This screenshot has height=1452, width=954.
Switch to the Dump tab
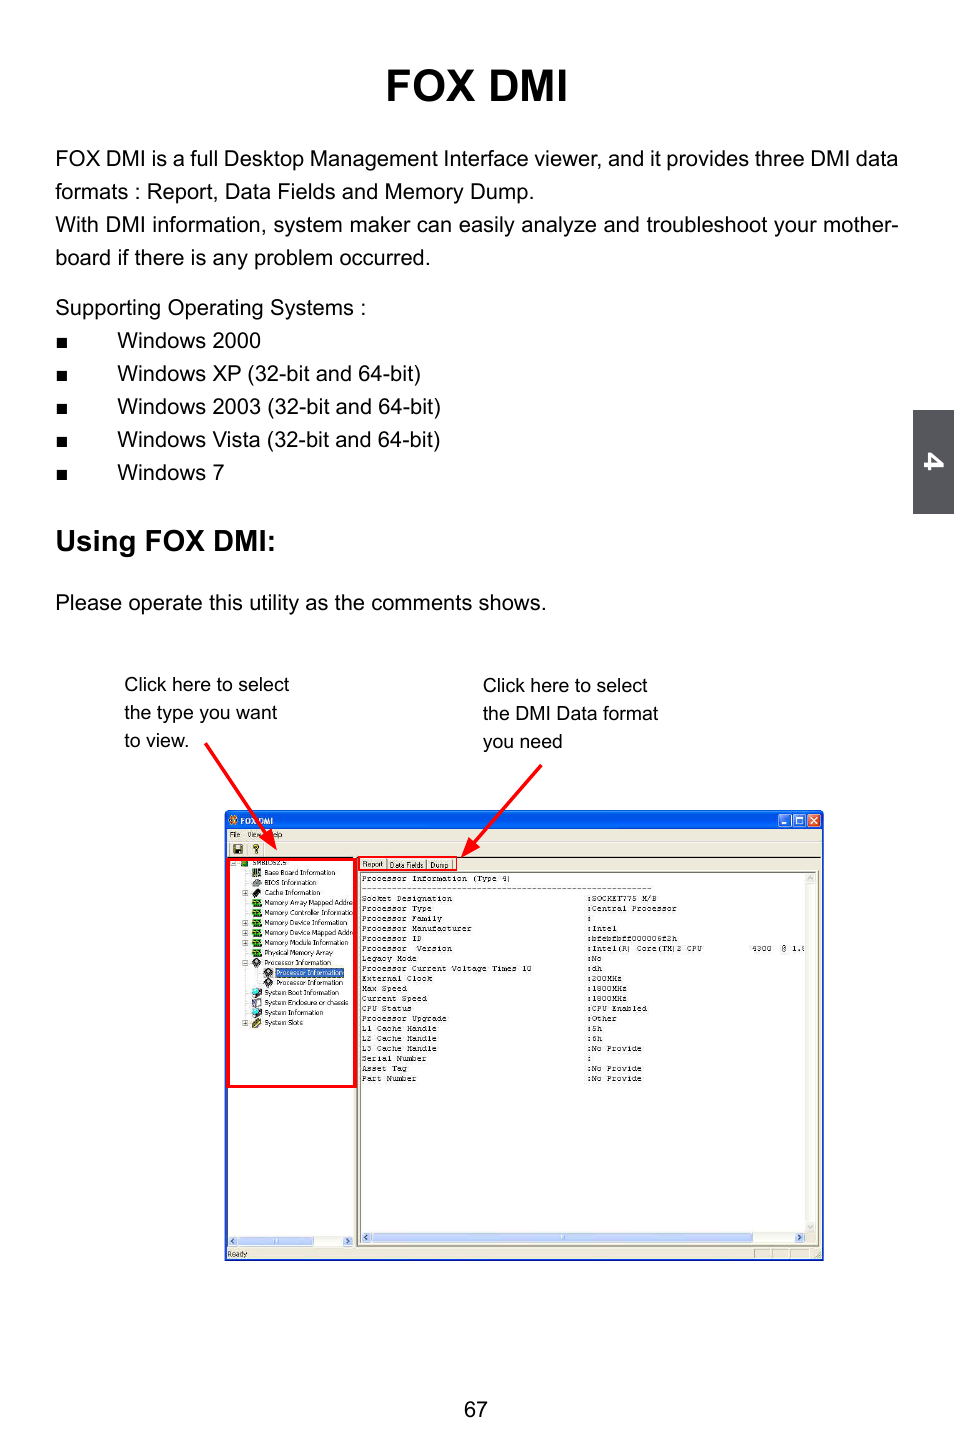(440, 864)
